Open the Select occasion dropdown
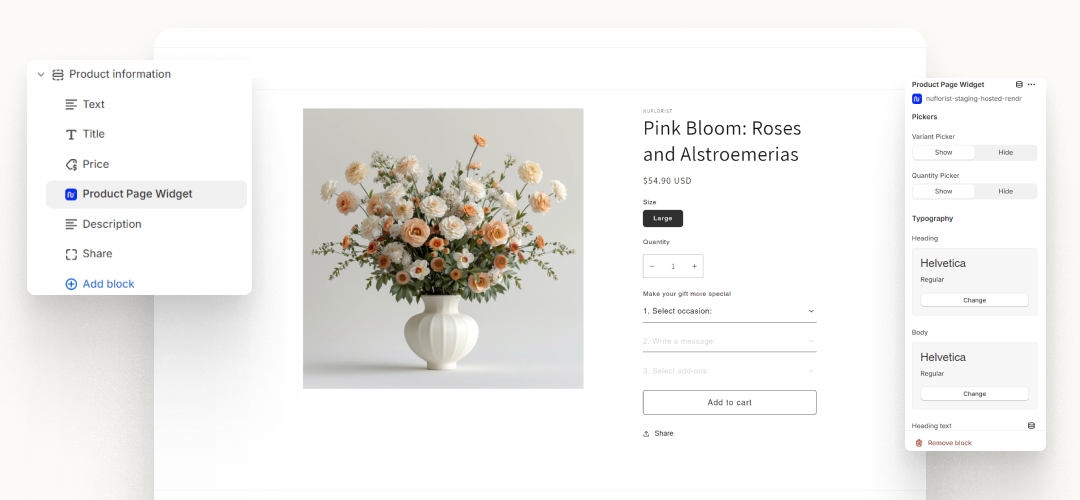The width and height of the screenshot is (1080, 500). point(729,311)
